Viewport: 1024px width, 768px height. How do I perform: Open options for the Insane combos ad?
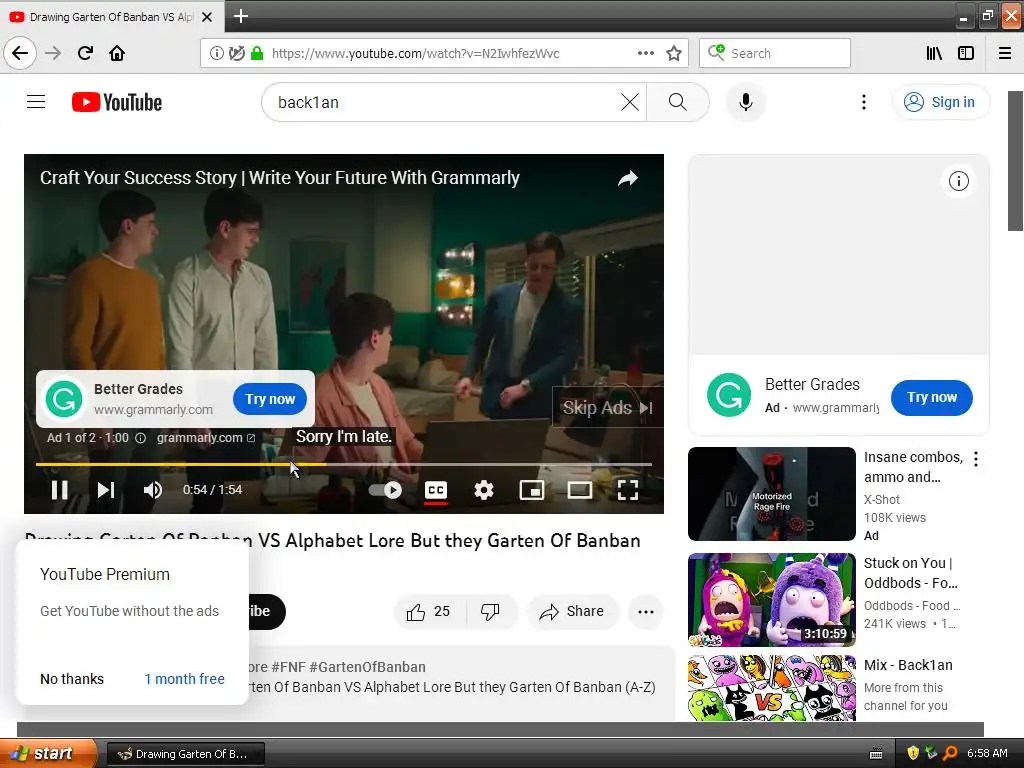point(976,459)
